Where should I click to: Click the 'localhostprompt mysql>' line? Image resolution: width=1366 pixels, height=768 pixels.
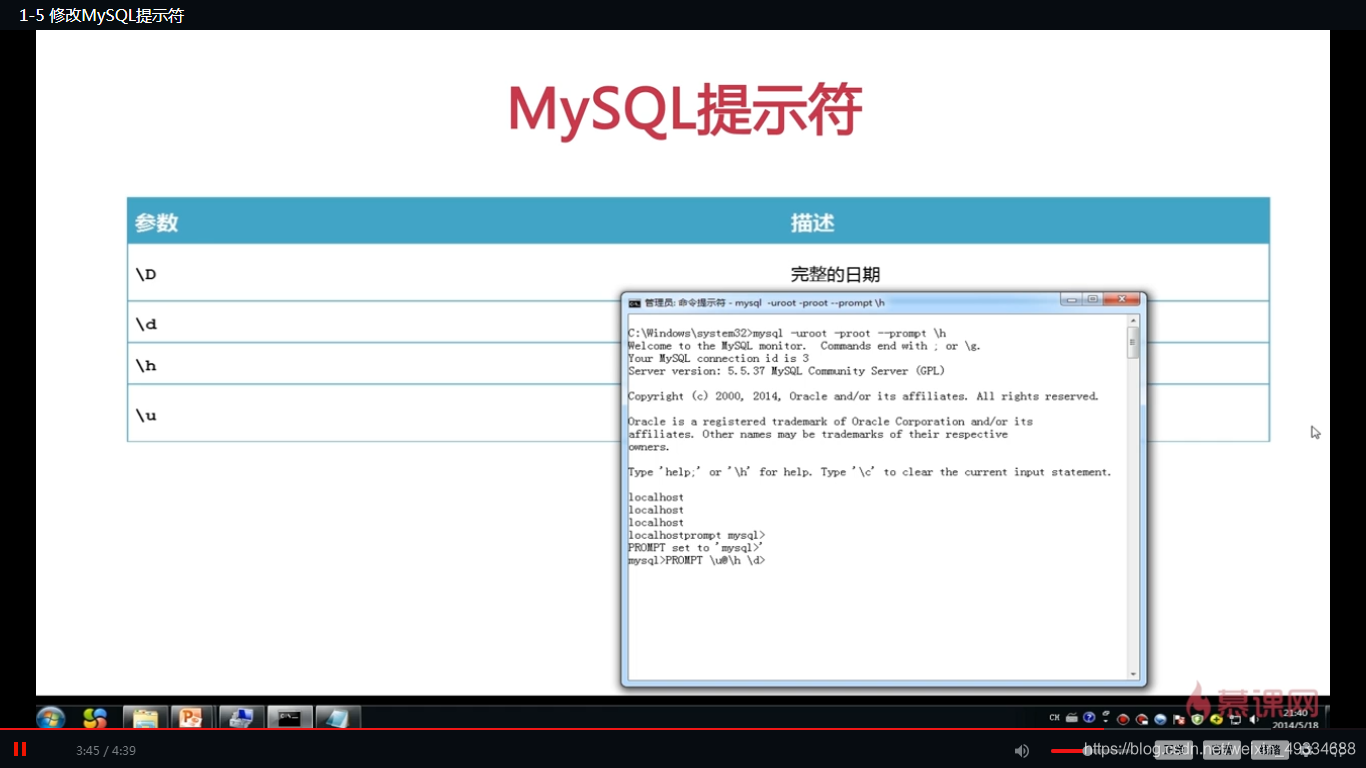click(696, 535)
